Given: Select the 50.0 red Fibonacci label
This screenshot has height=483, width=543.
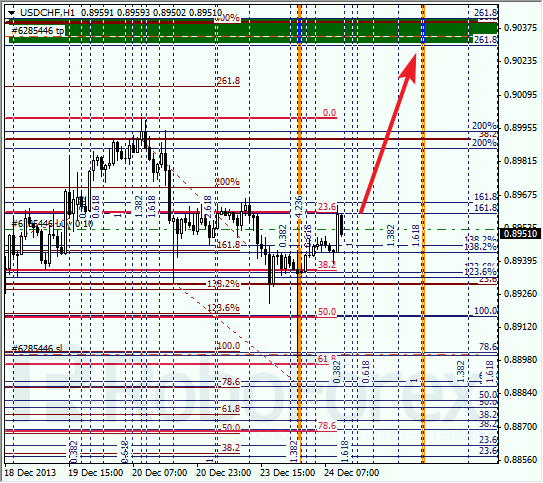Looking at the screenshot, I should click(327, 311).
